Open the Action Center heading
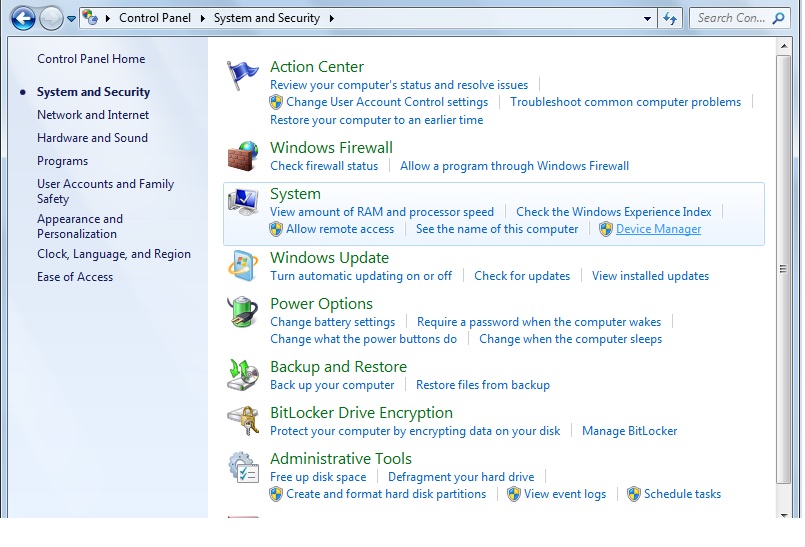This screenshot has height=547, width=805. tap(317, 67)
